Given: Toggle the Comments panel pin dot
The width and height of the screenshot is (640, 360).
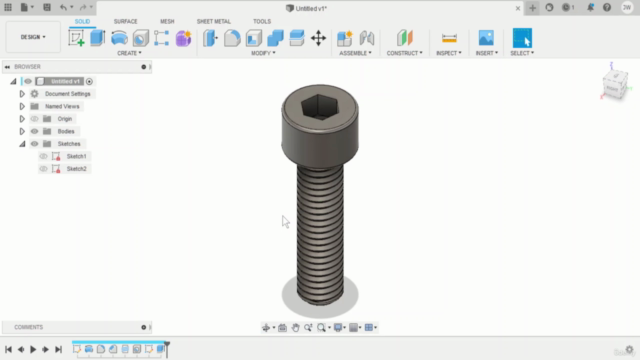Looking at the screenshot, I should tap(144, 327).
